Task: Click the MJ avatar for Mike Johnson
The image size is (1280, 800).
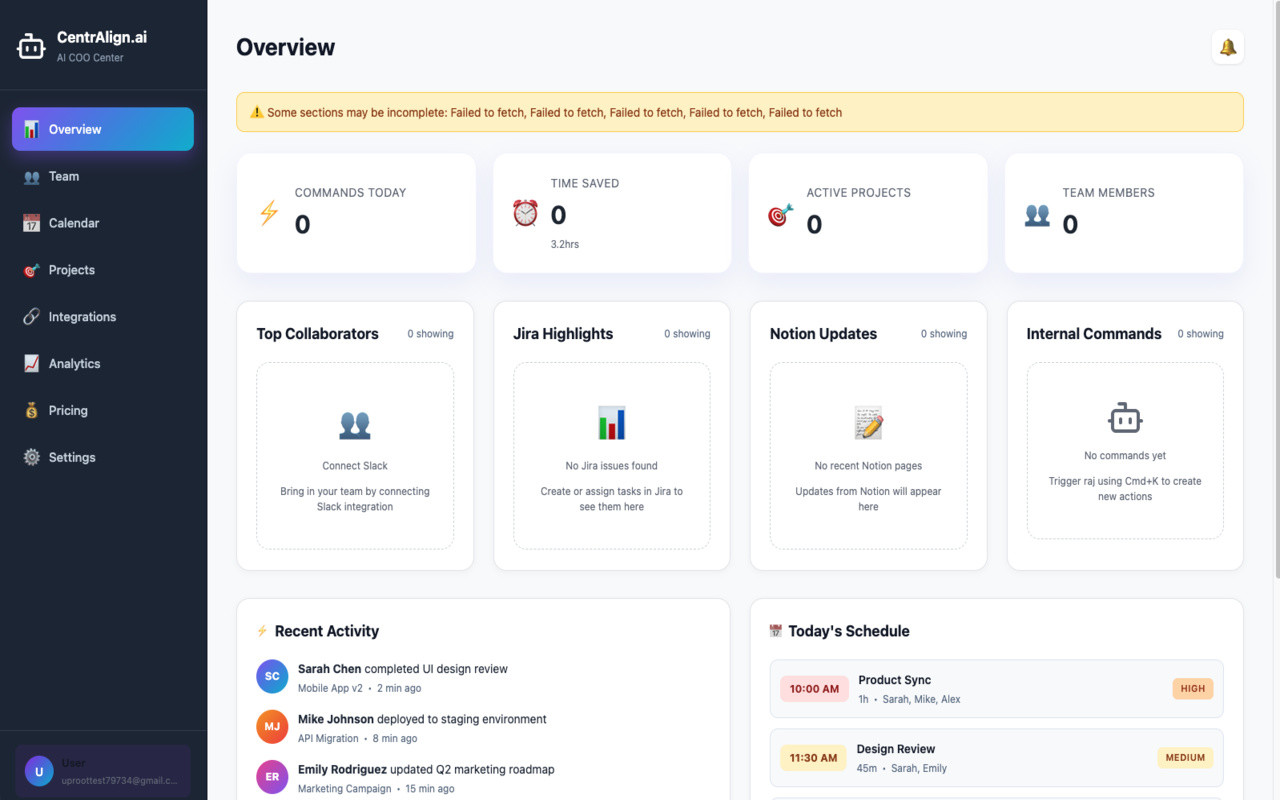Action: (x=272, y=727)
